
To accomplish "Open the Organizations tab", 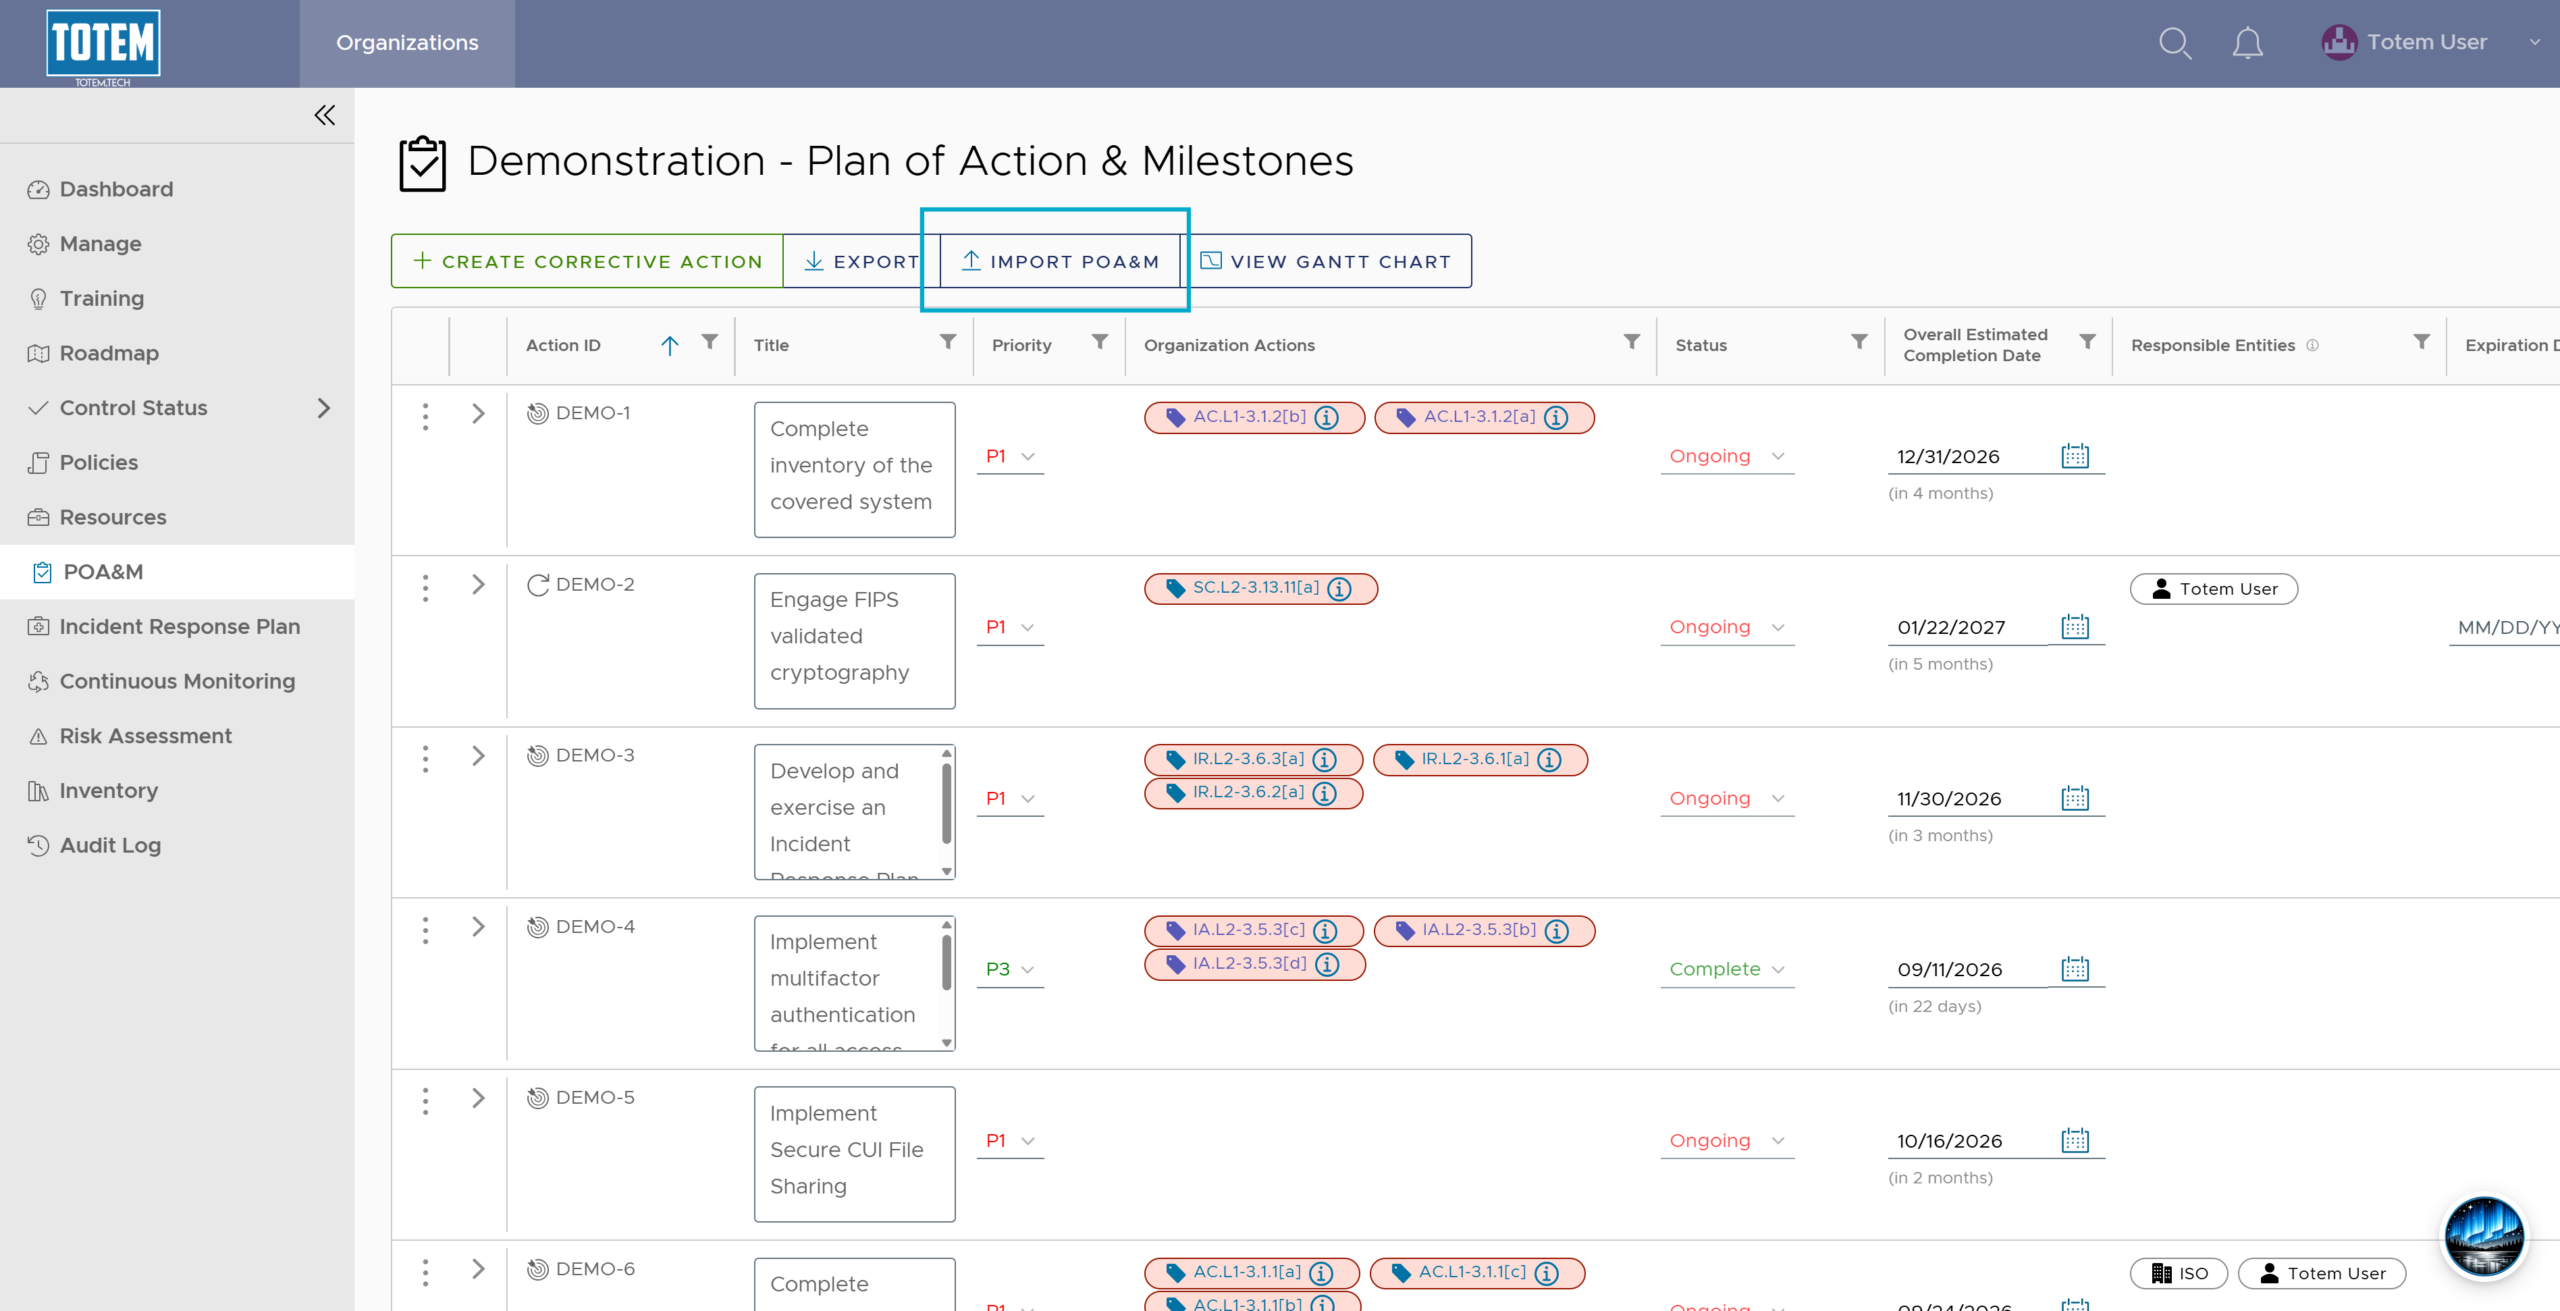I will [x=407, y=43].
